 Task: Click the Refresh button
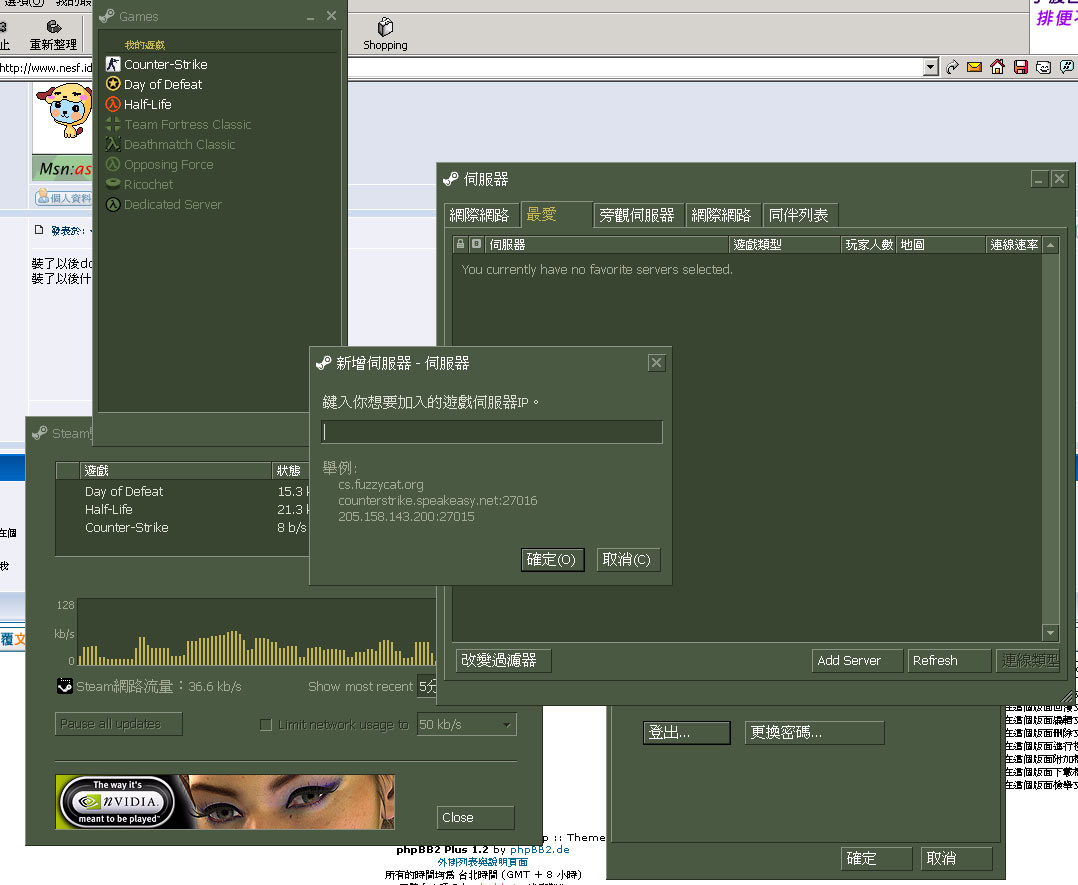[x=949, y=660]
